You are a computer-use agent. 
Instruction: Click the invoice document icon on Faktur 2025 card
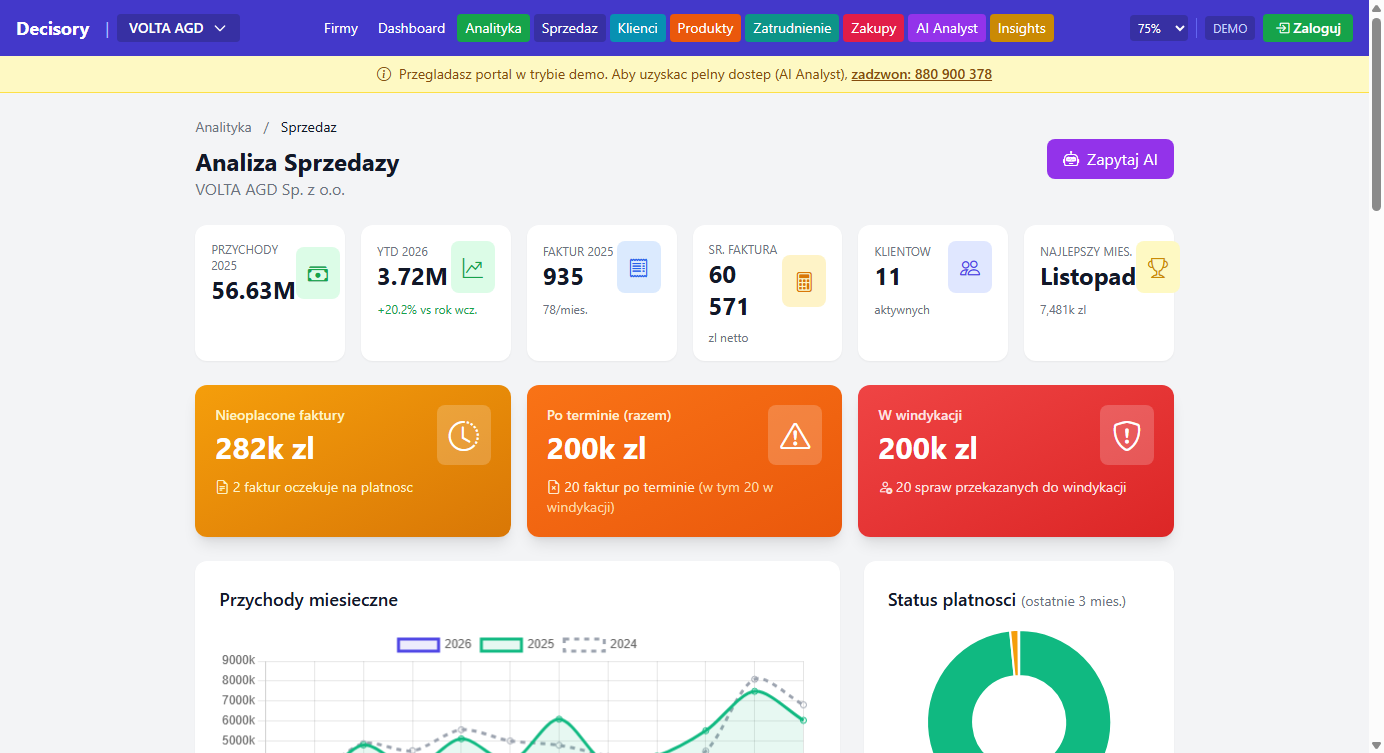(x=639, y=267)
